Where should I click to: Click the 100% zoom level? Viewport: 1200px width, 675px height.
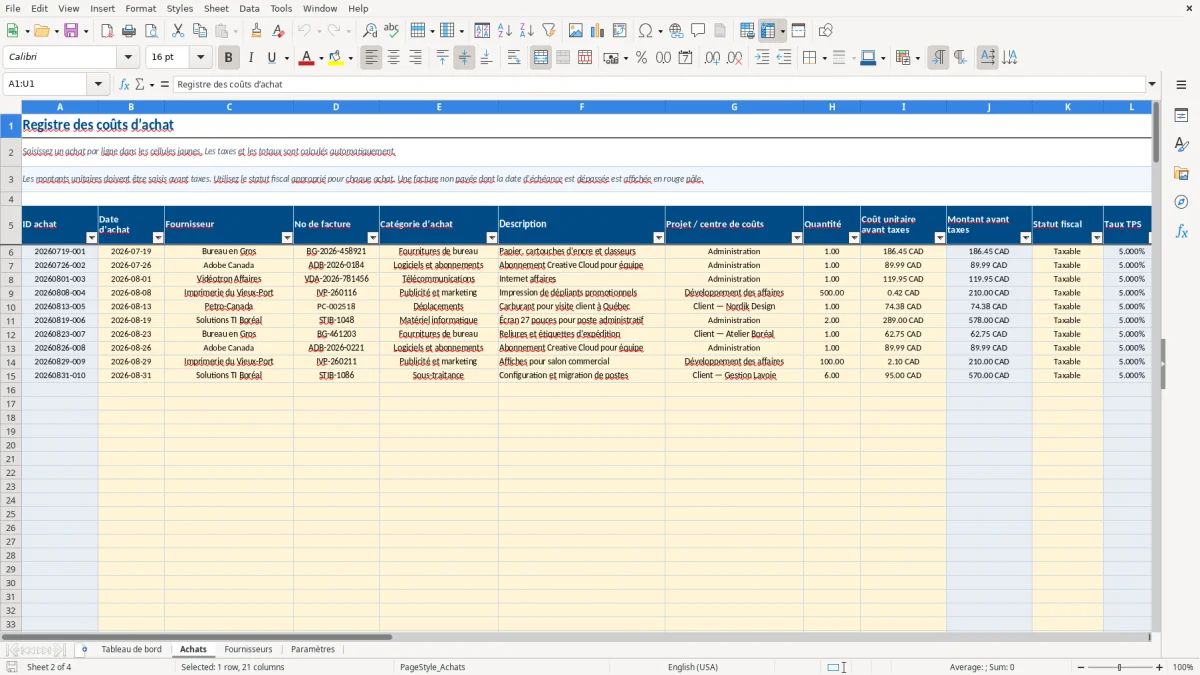pos(1183,667)
